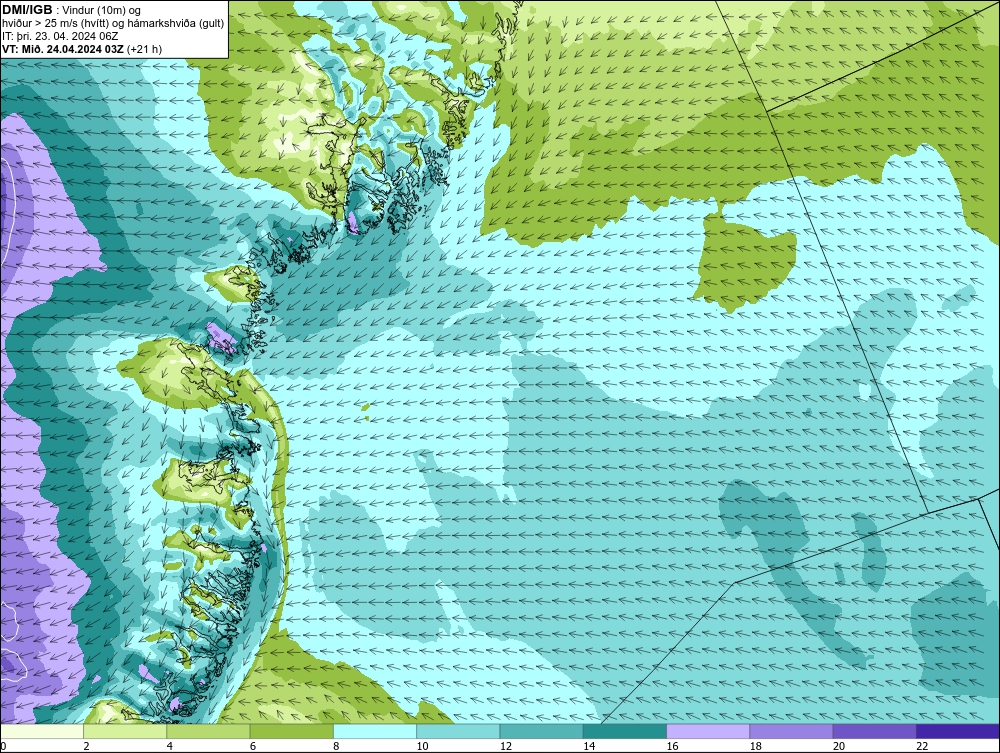
Task: Select the 14–16 m/s dark teal legend swatch
Action: tap(625, 731)
